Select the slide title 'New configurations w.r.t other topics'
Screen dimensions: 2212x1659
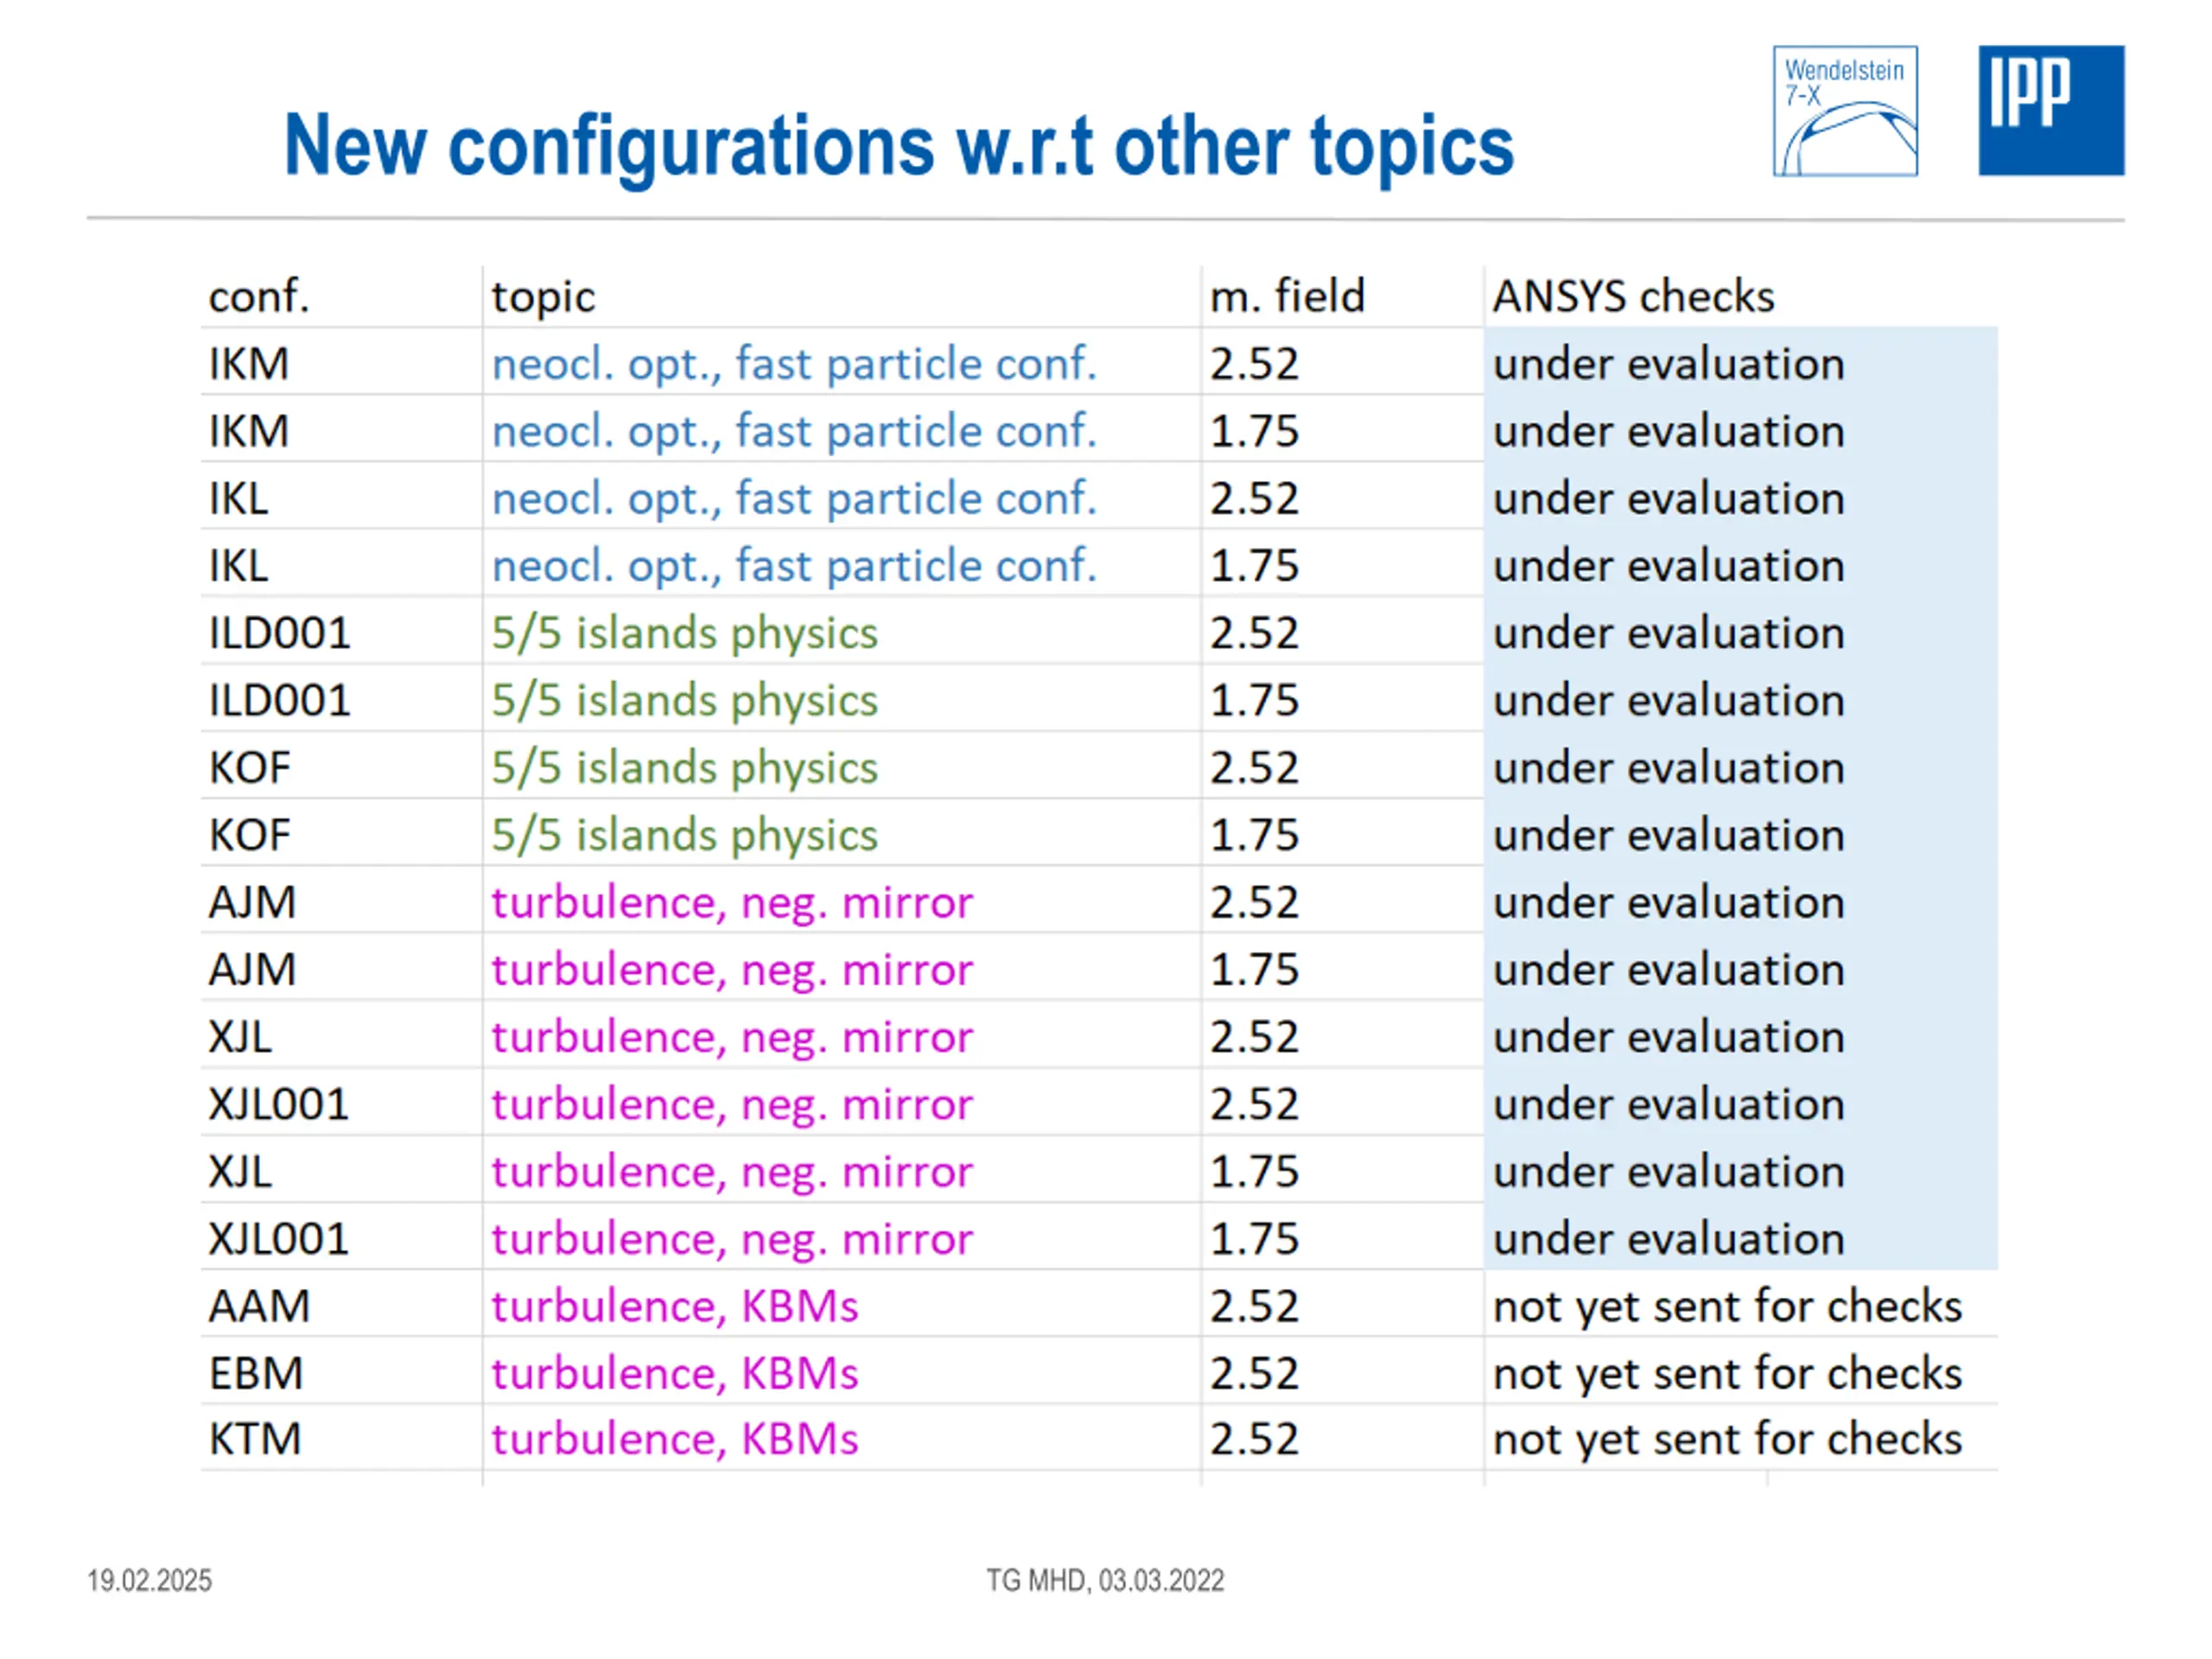click(x=898, y=146)
